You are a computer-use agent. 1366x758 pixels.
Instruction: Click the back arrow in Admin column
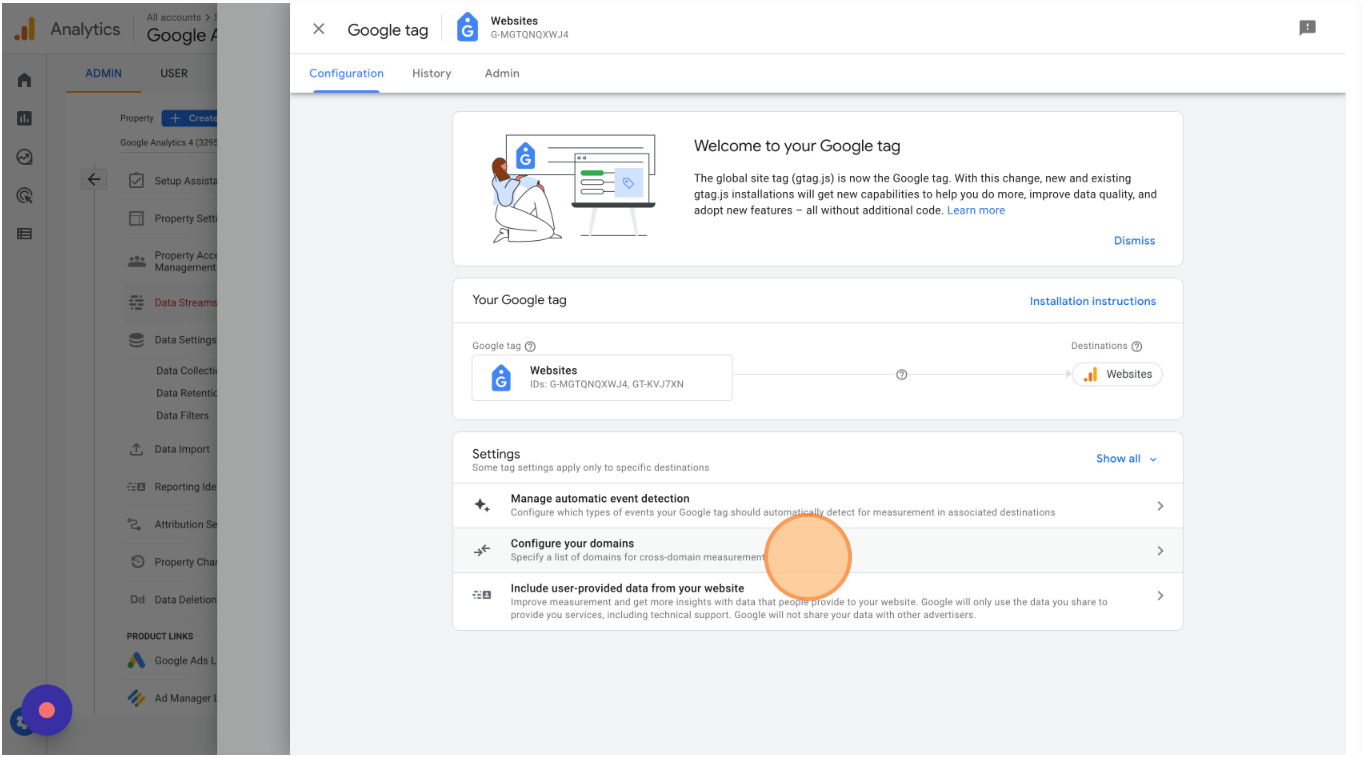94,180
